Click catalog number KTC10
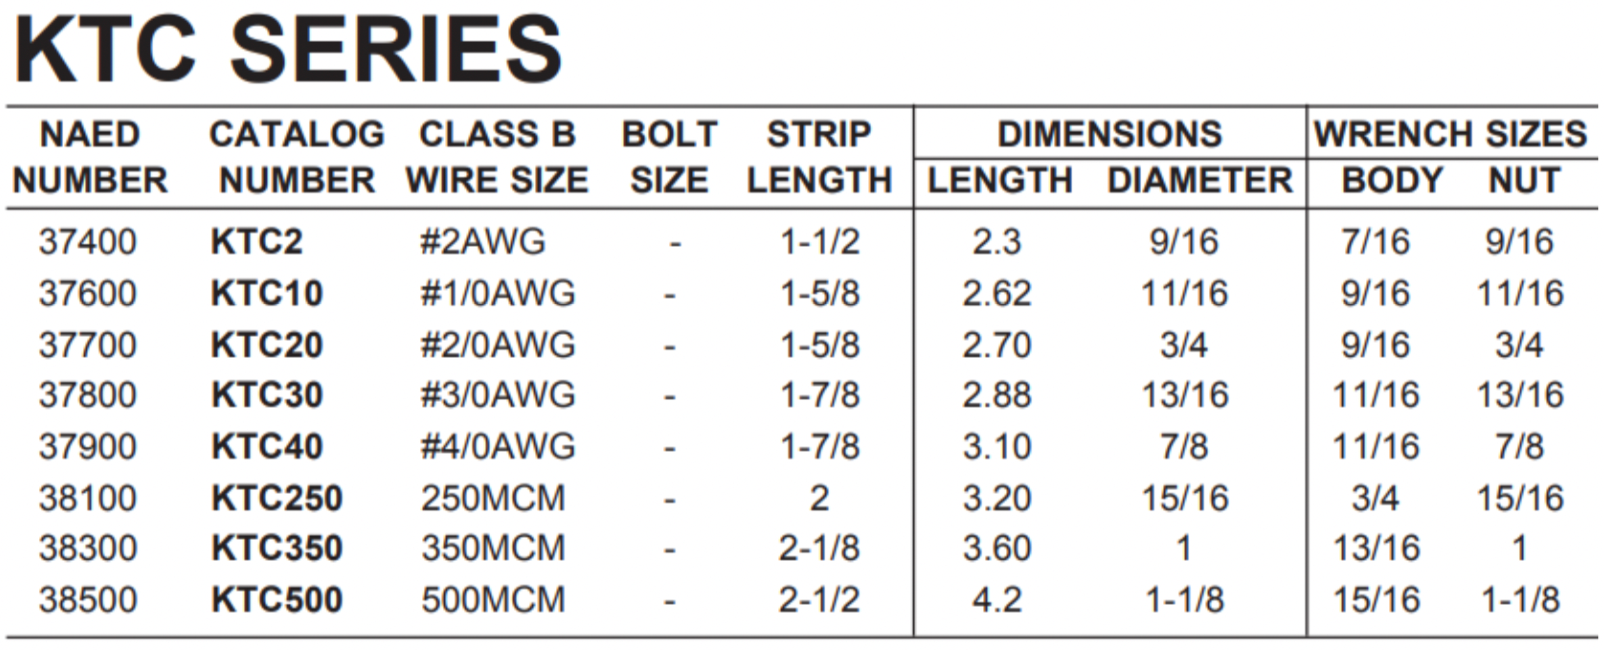Screen dimensions: 1604x650 click(x=266, y=293)
